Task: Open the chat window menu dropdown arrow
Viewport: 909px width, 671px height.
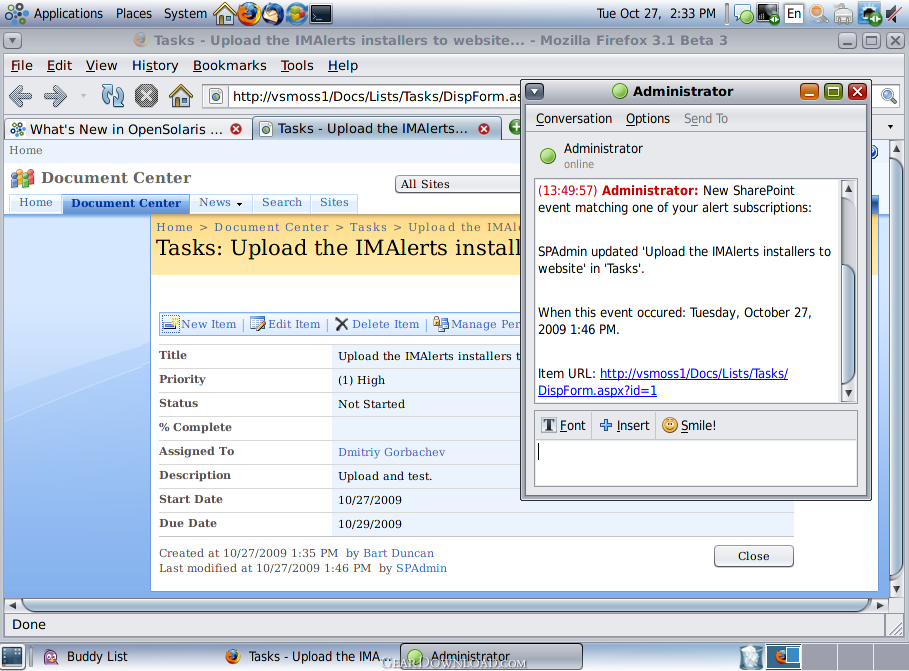Action: click(535, 92)
